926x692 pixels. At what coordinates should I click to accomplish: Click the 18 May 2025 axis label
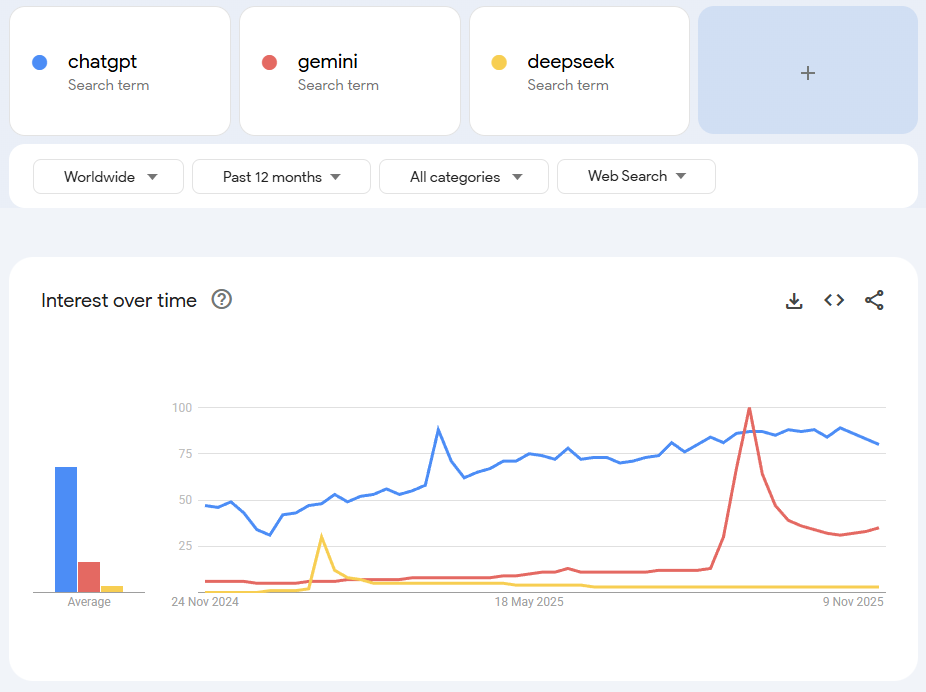[x=529, y=602]
